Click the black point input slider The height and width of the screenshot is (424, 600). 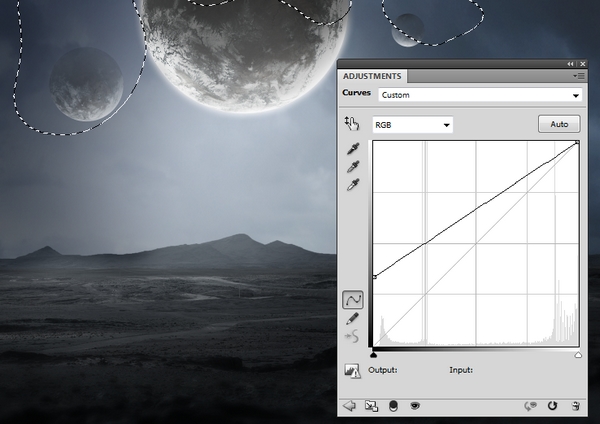[x=374, y=354]
